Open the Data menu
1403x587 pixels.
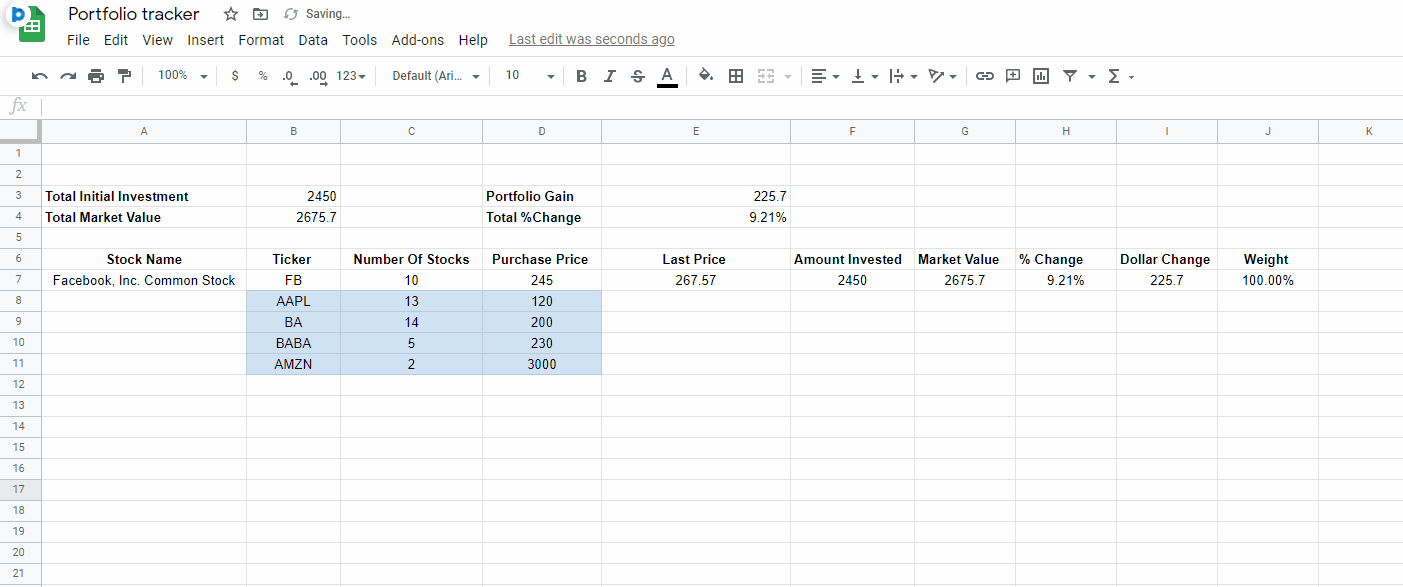click(x=313, y=40)
